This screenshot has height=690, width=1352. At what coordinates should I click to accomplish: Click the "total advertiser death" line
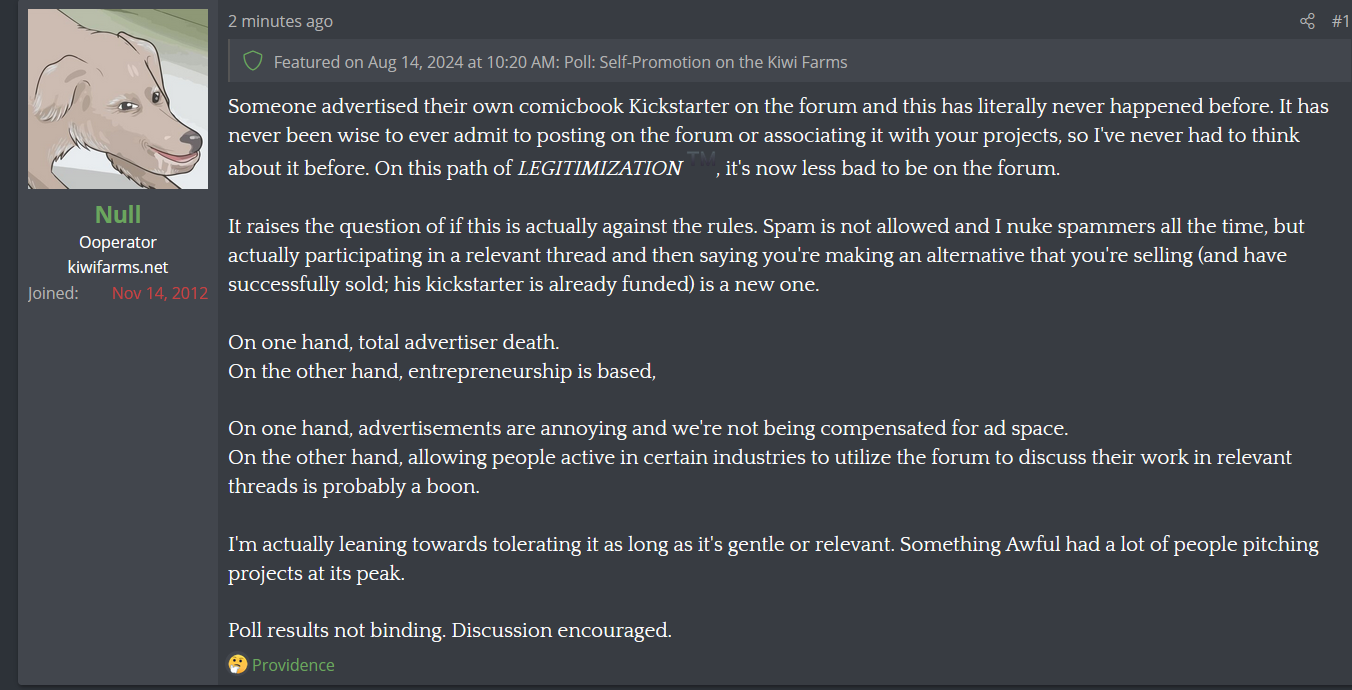(x=393, y=342)
